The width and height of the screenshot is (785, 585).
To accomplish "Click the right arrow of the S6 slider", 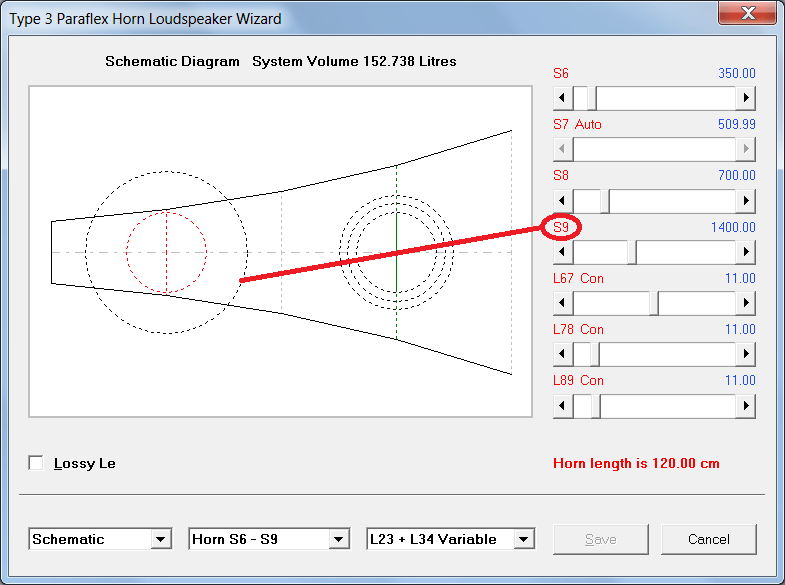I will click(x=745, y=98).
